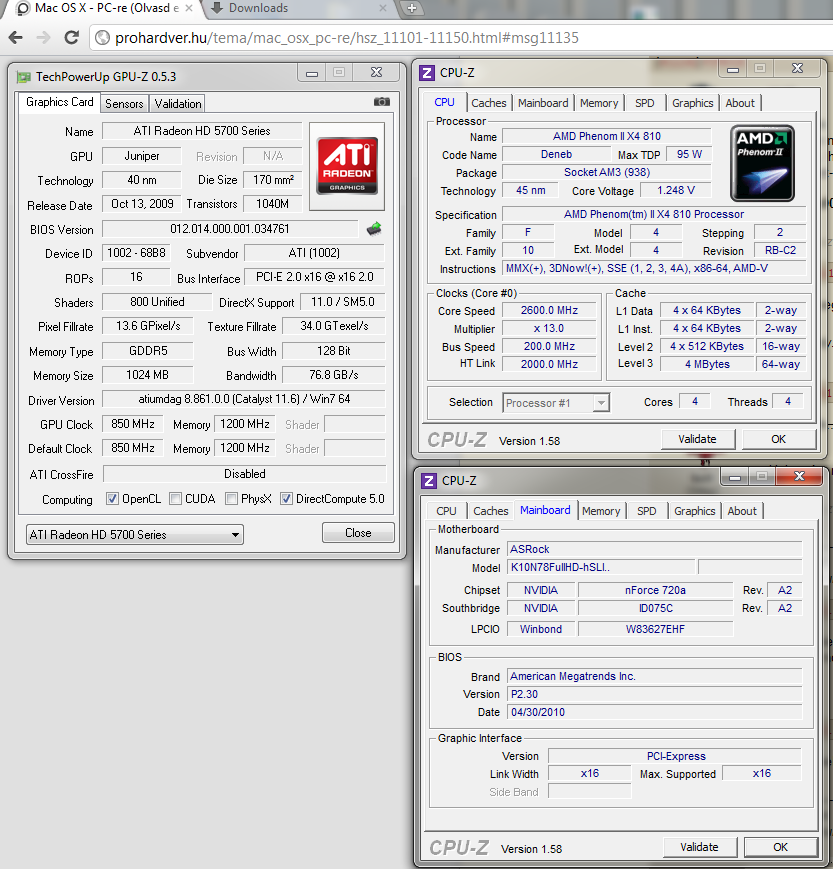
Task: Open About tab in lower CPU-Z window
Action: tap(742, 511)
